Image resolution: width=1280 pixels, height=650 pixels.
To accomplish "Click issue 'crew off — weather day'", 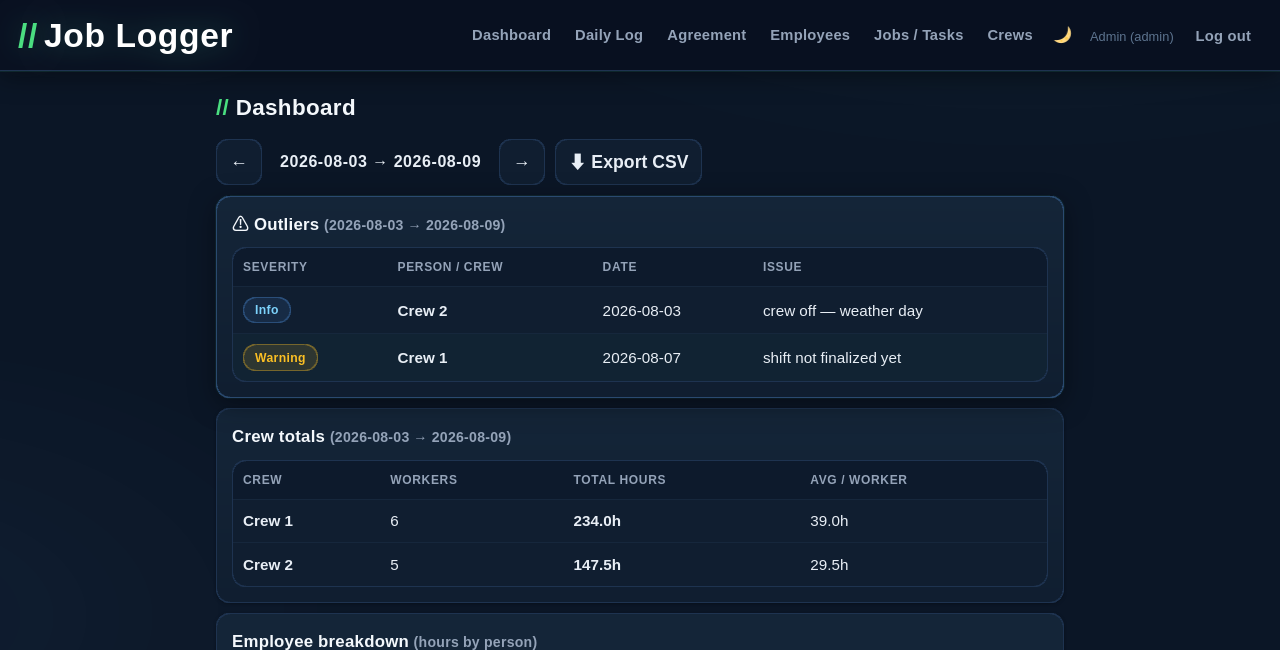I will click(x=843, y=311).
